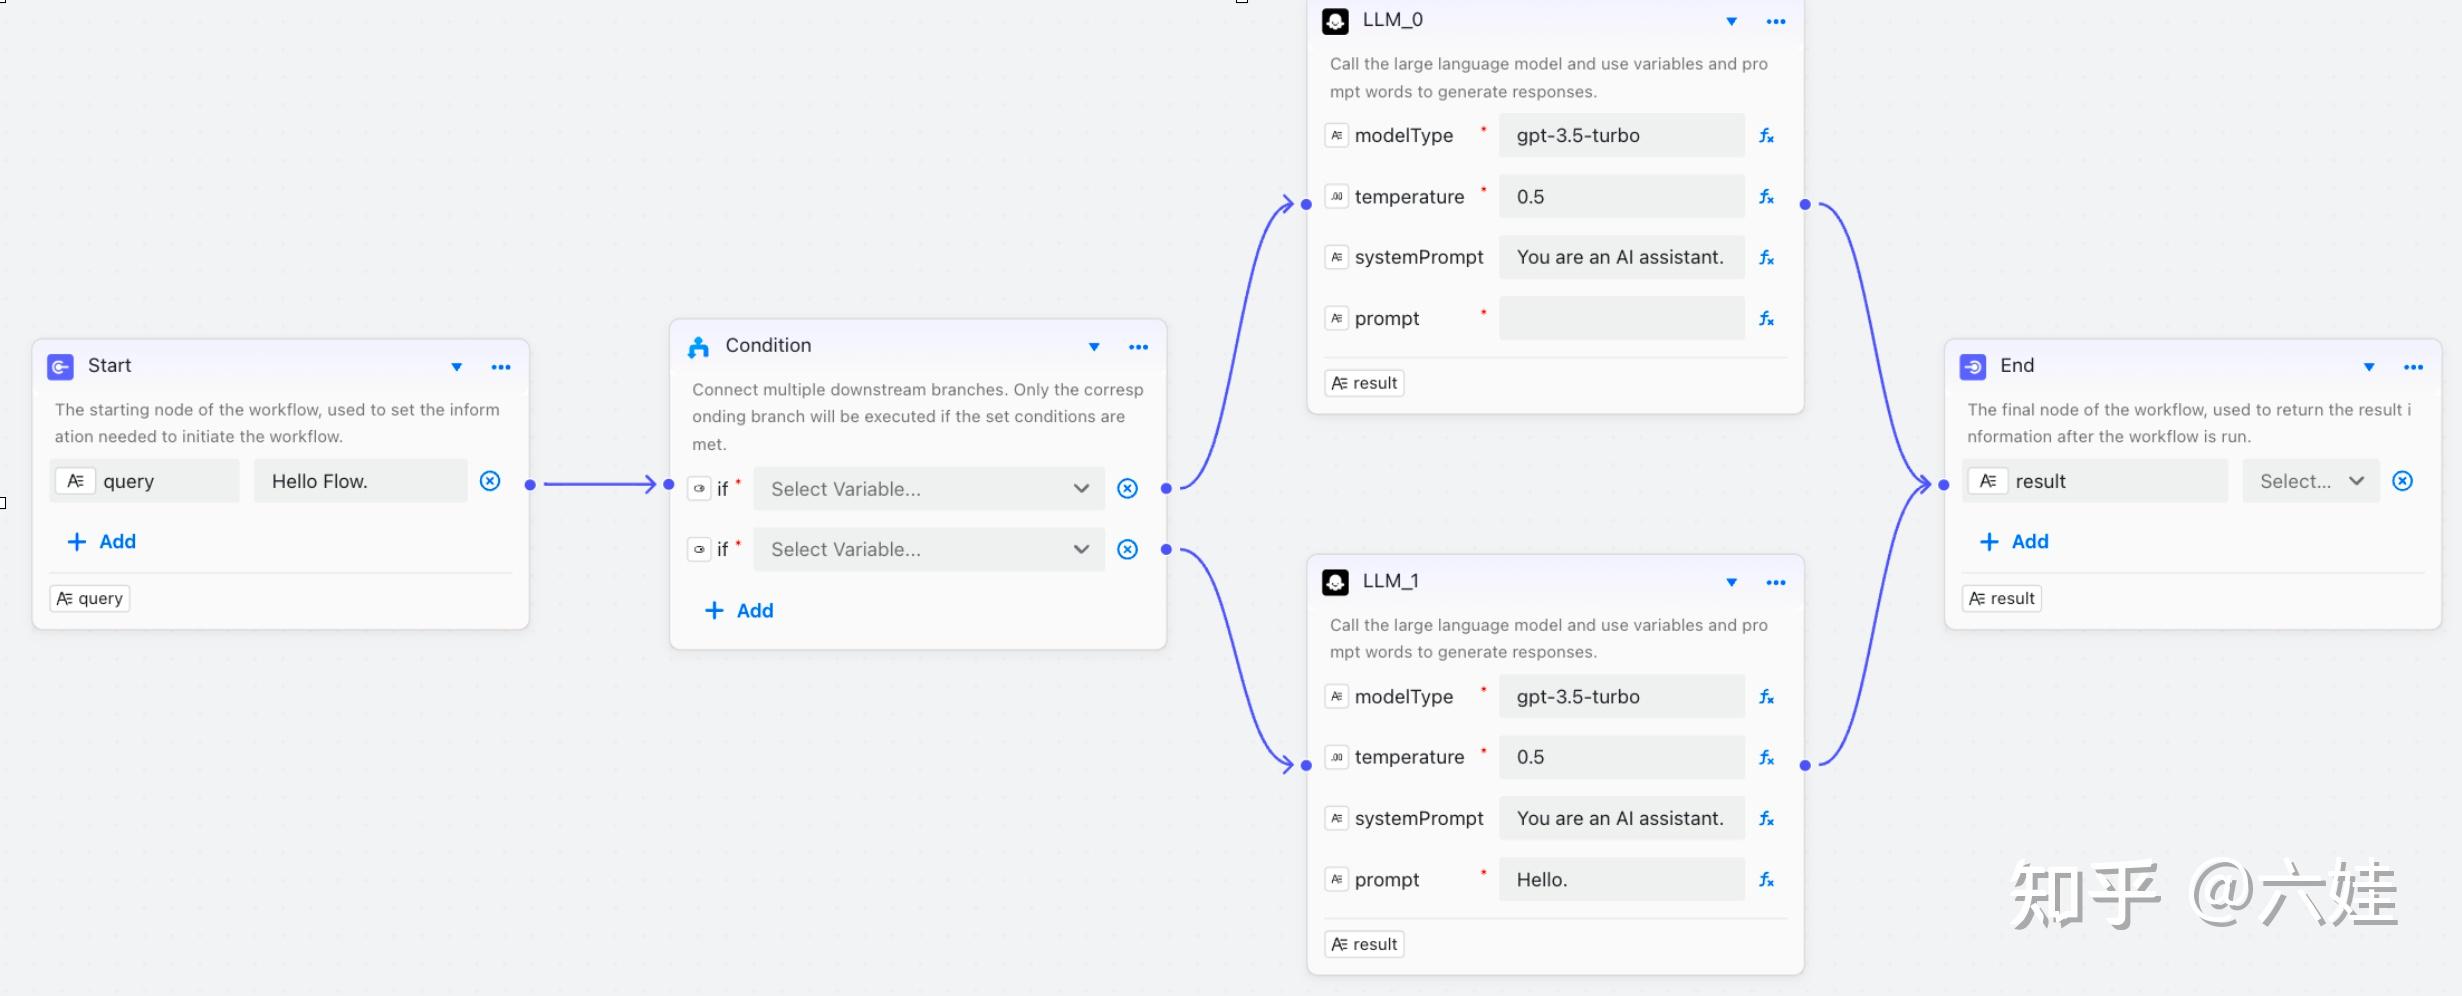
Task: Click the empty LLM_0 prompt input field
Action: click(1621, 319)
